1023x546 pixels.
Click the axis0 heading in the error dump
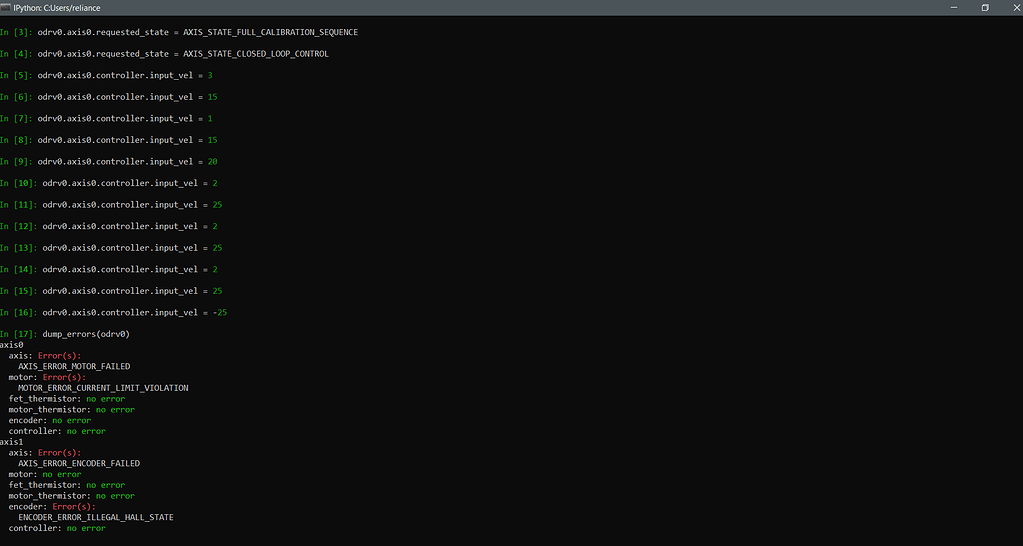(x=11, y=344)
